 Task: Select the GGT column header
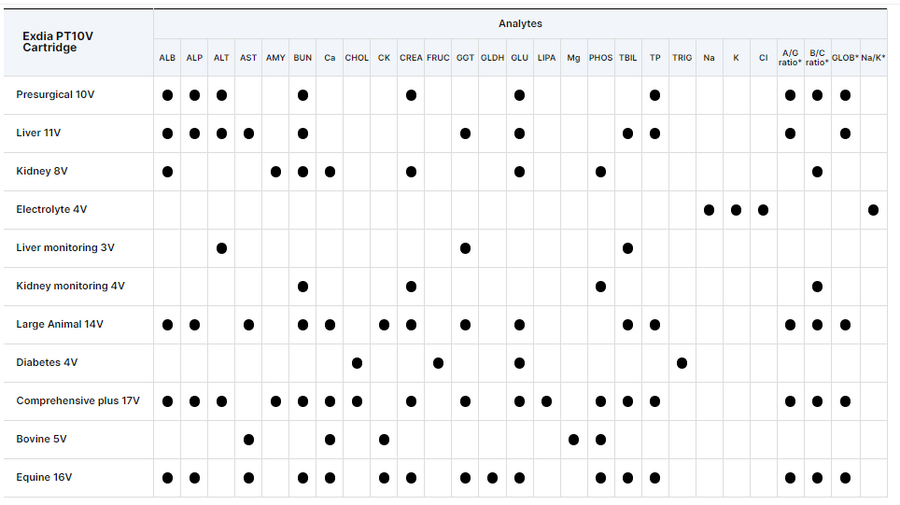pos(465,58)
